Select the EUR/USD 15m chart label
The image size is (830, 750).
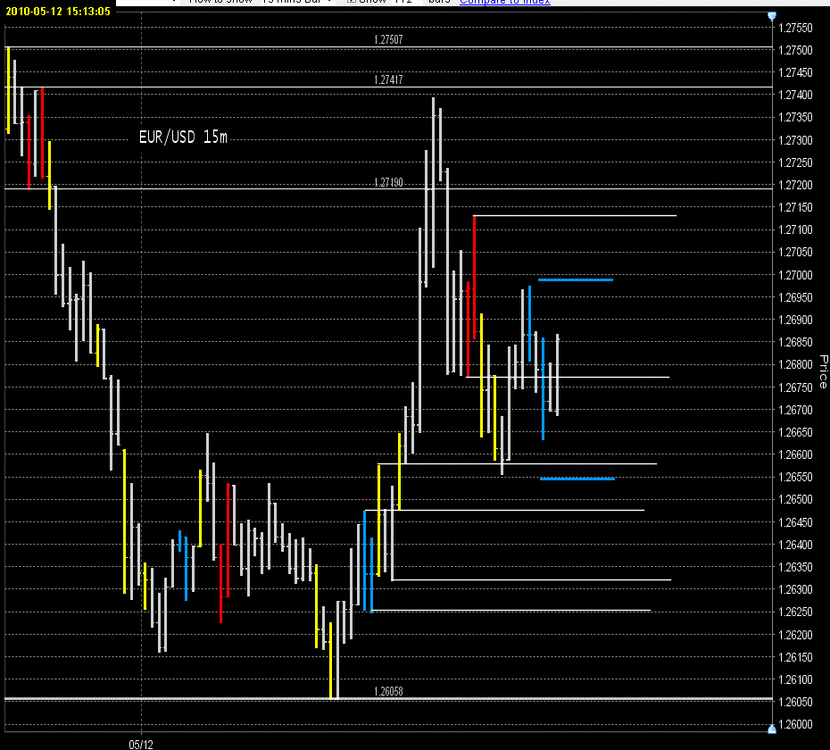(183, 137)
